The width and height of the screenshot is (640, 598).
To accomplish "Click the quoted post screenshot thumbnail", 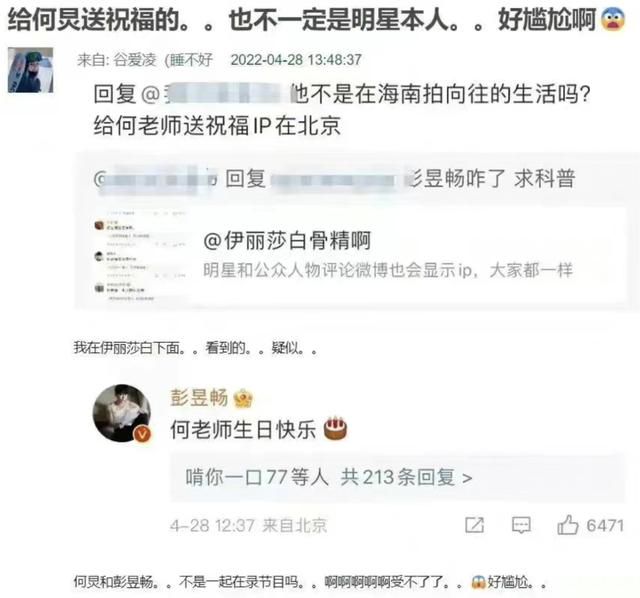I will point(140,256).
